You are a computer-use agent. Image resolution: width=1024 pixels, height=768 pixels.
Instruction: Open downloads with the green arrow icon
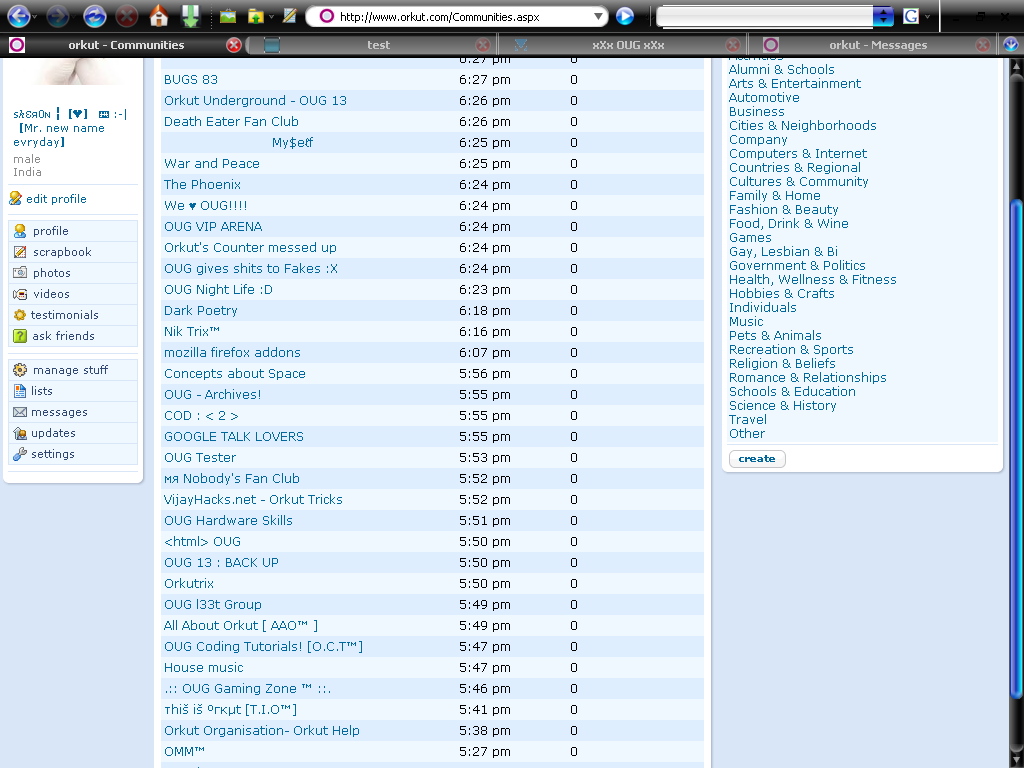click(190, 16)
